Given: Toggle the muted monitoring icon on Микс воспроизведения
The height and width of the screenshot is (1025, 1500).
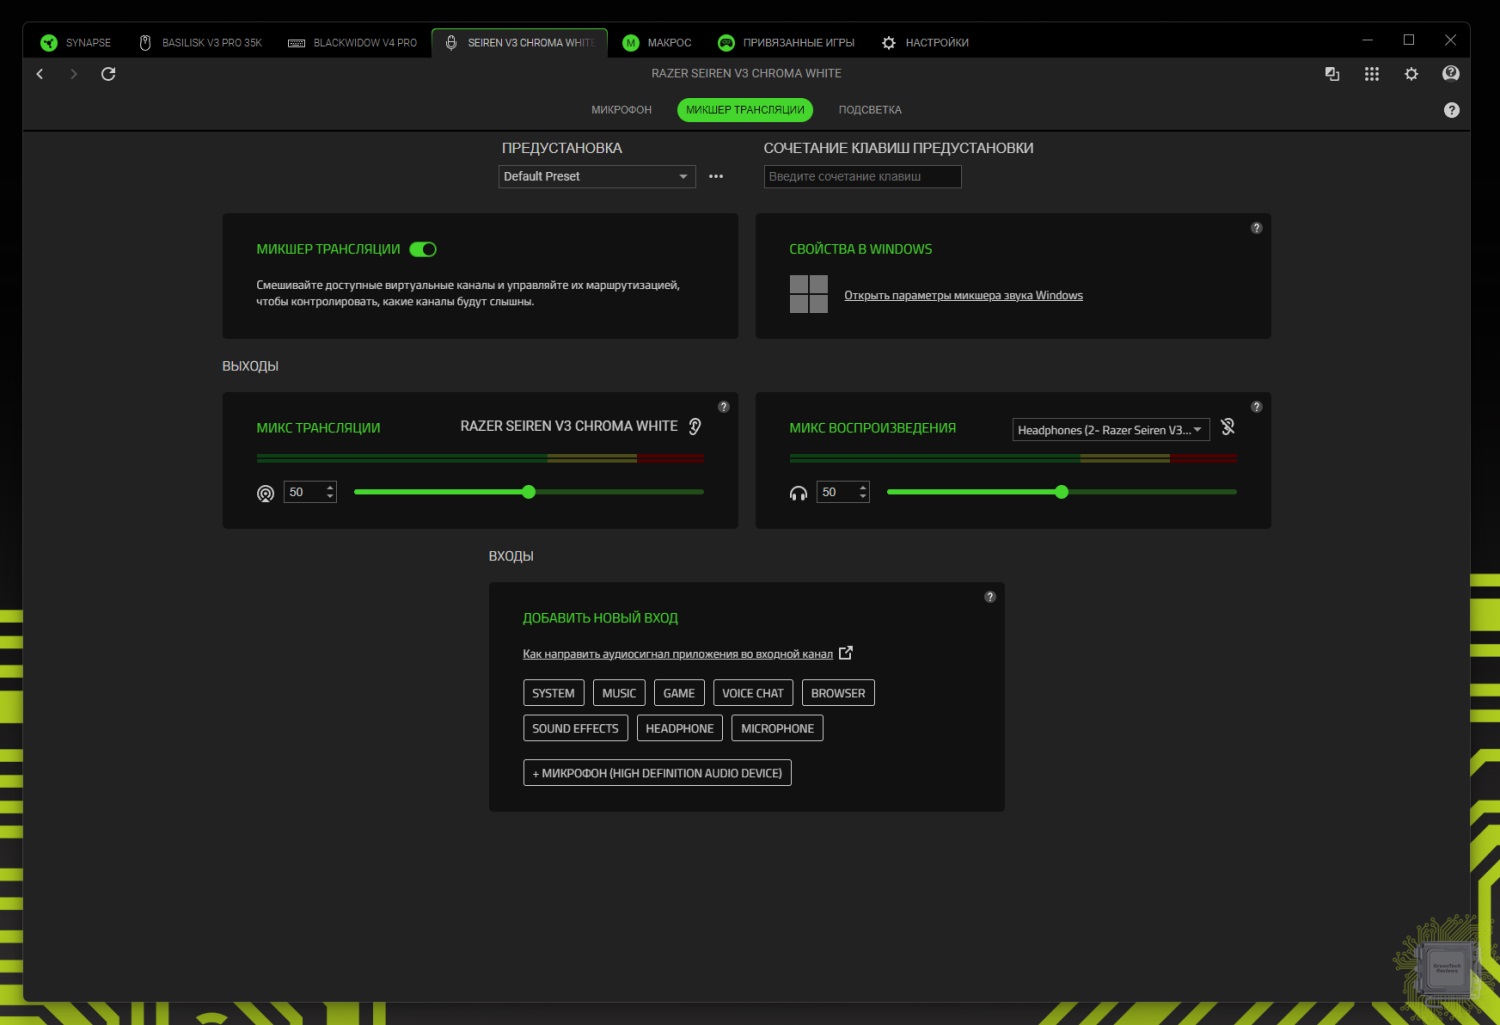Looking at the screenshot, I should click(x=1228, y=427).
